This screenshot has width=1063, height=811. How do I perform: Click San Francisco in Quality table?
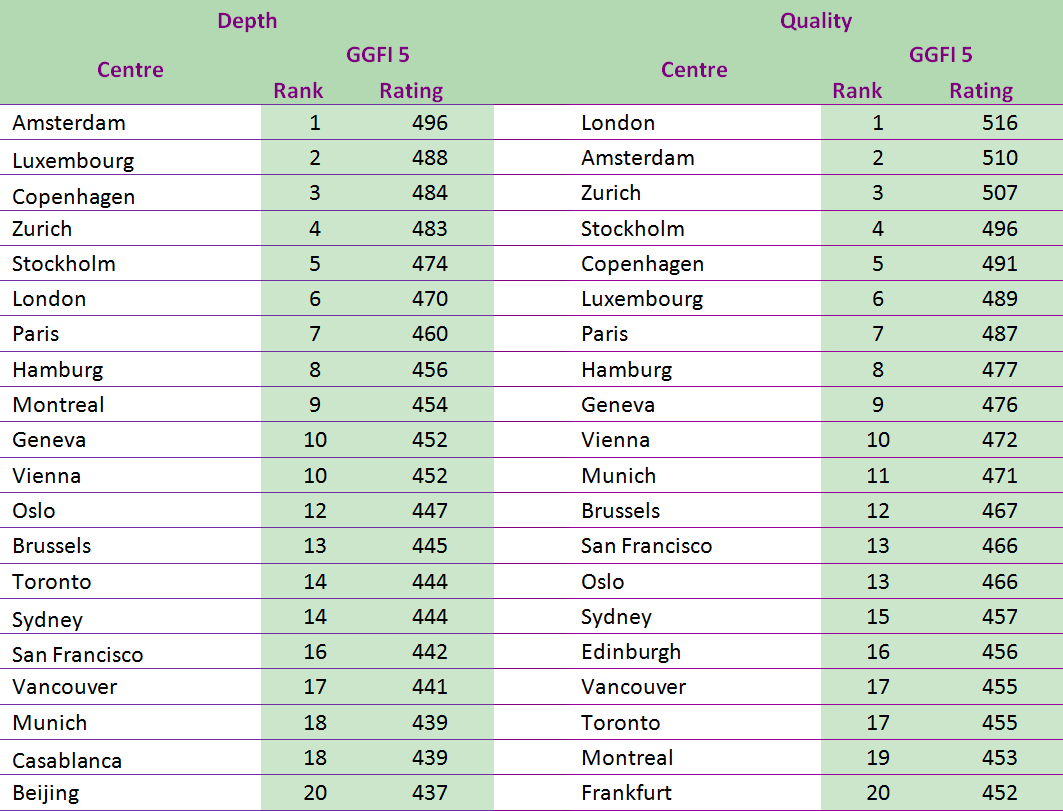click(x=646, y=546)
